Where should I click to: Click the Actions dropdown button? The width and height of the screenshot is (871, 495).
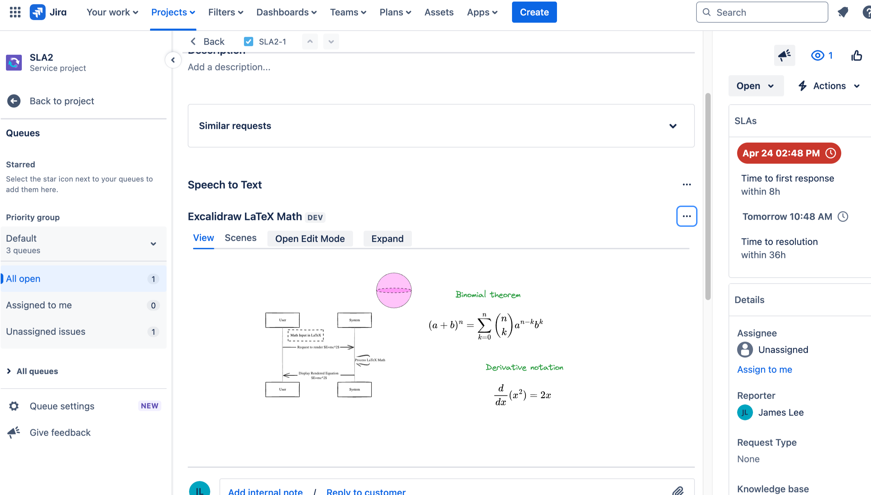point(829,86)
